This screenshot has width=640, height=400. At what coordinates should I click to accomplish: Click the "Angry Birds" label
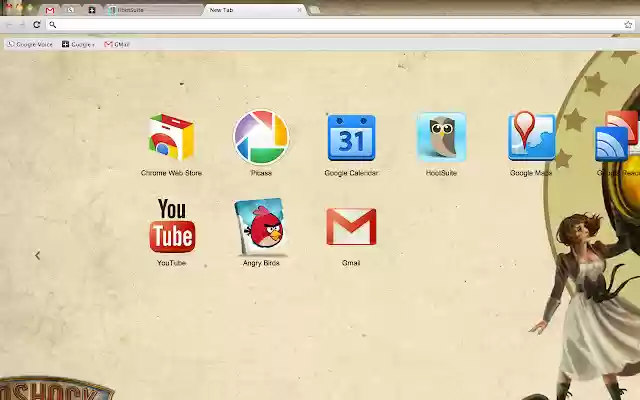tap(261, 263)
